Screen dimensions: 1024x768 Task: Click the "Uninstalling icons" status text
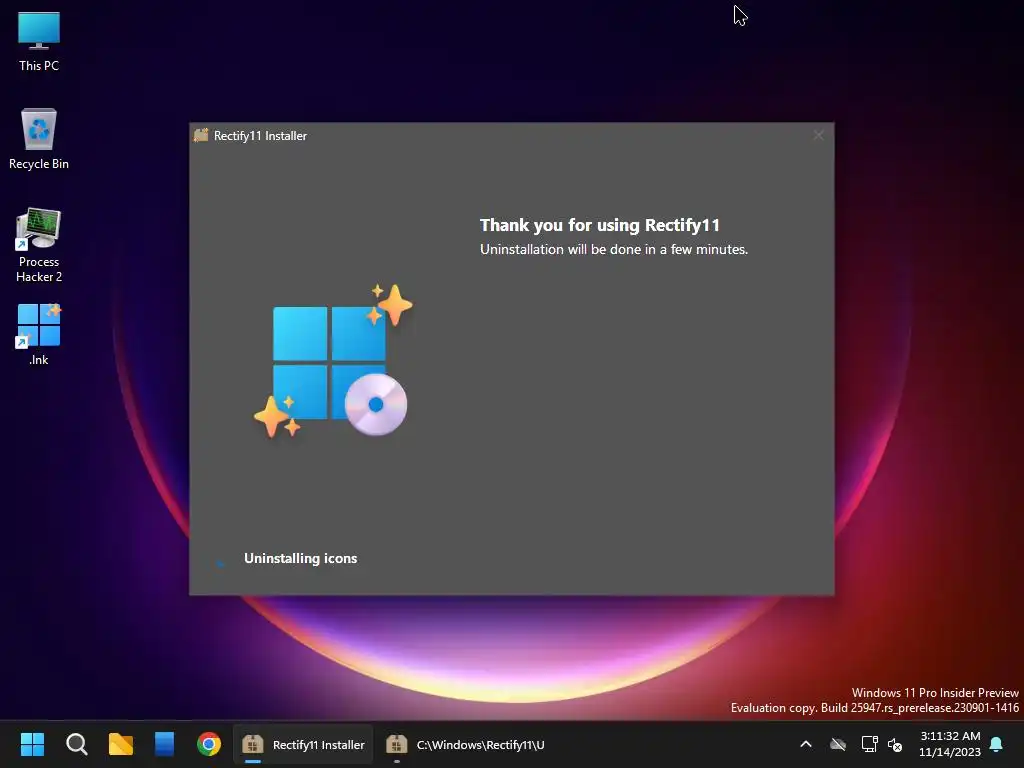[x=300, y=558]
